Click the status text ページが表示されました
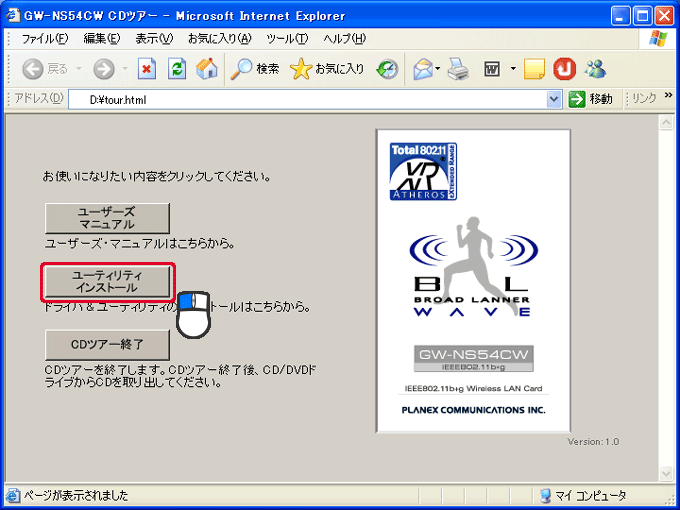 76,495
